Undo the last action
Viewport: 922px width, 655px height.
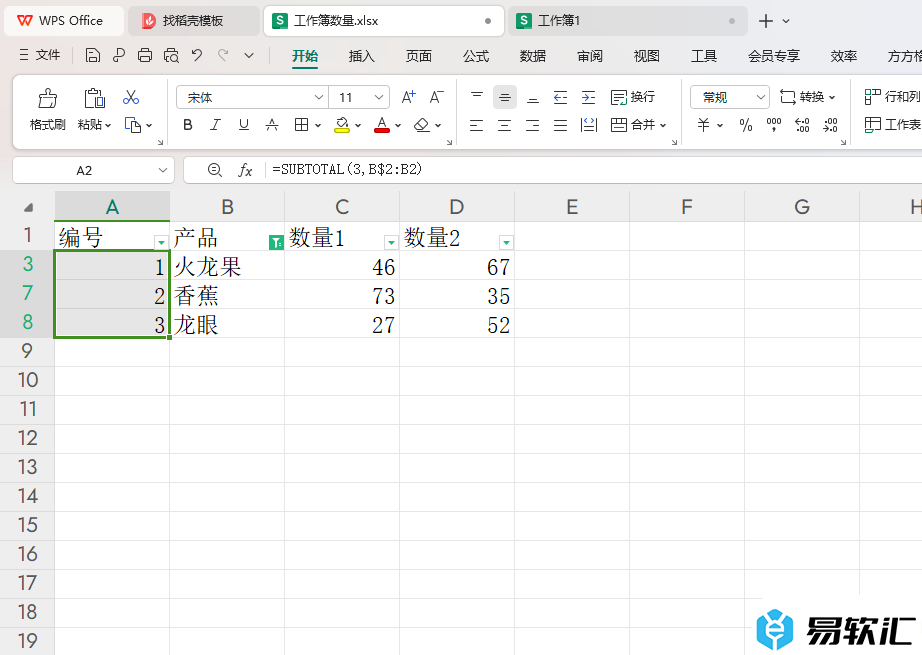[x=197, y=55]
